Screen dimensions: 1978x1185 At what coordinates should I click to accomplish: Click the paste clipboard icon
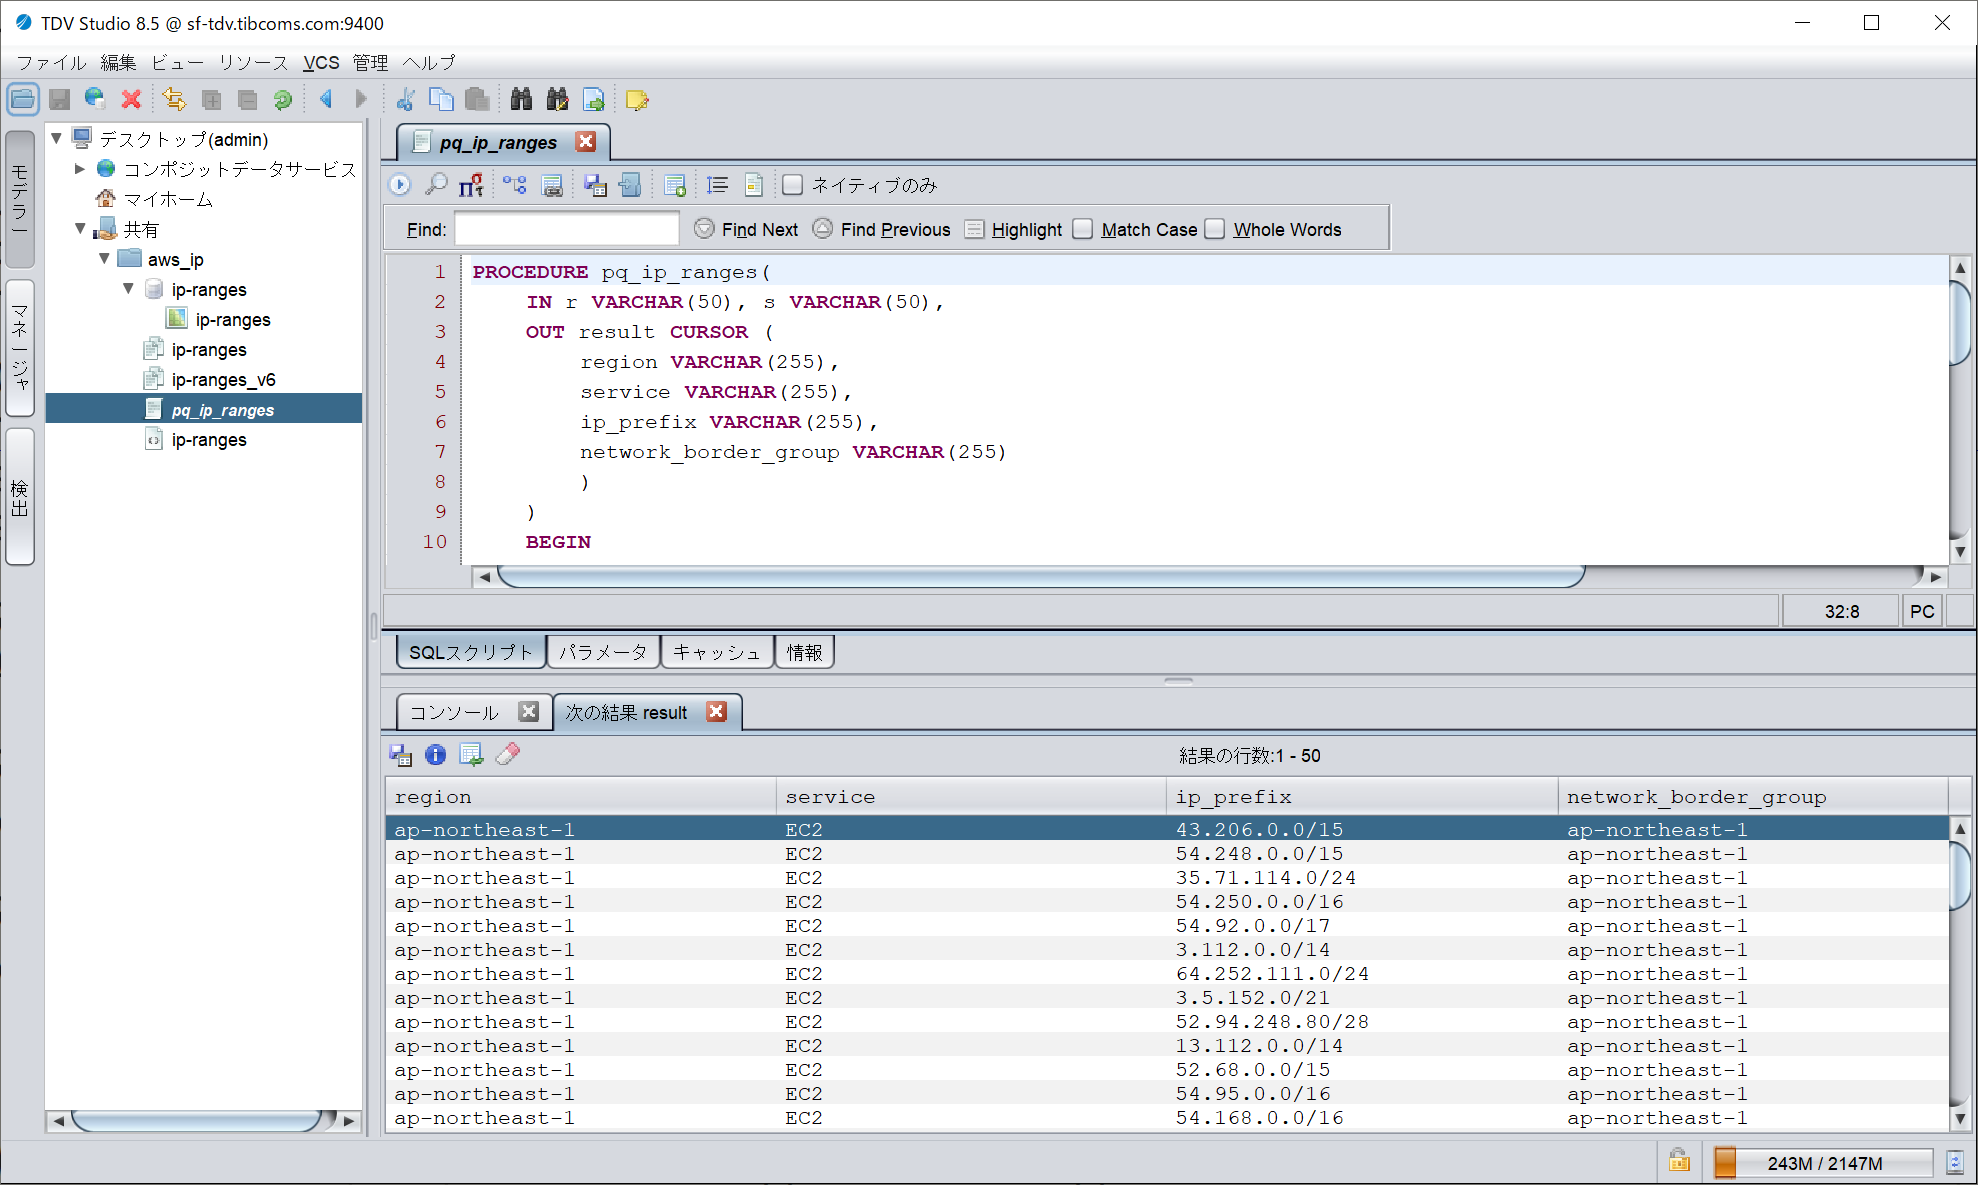(x=477, y=99)
